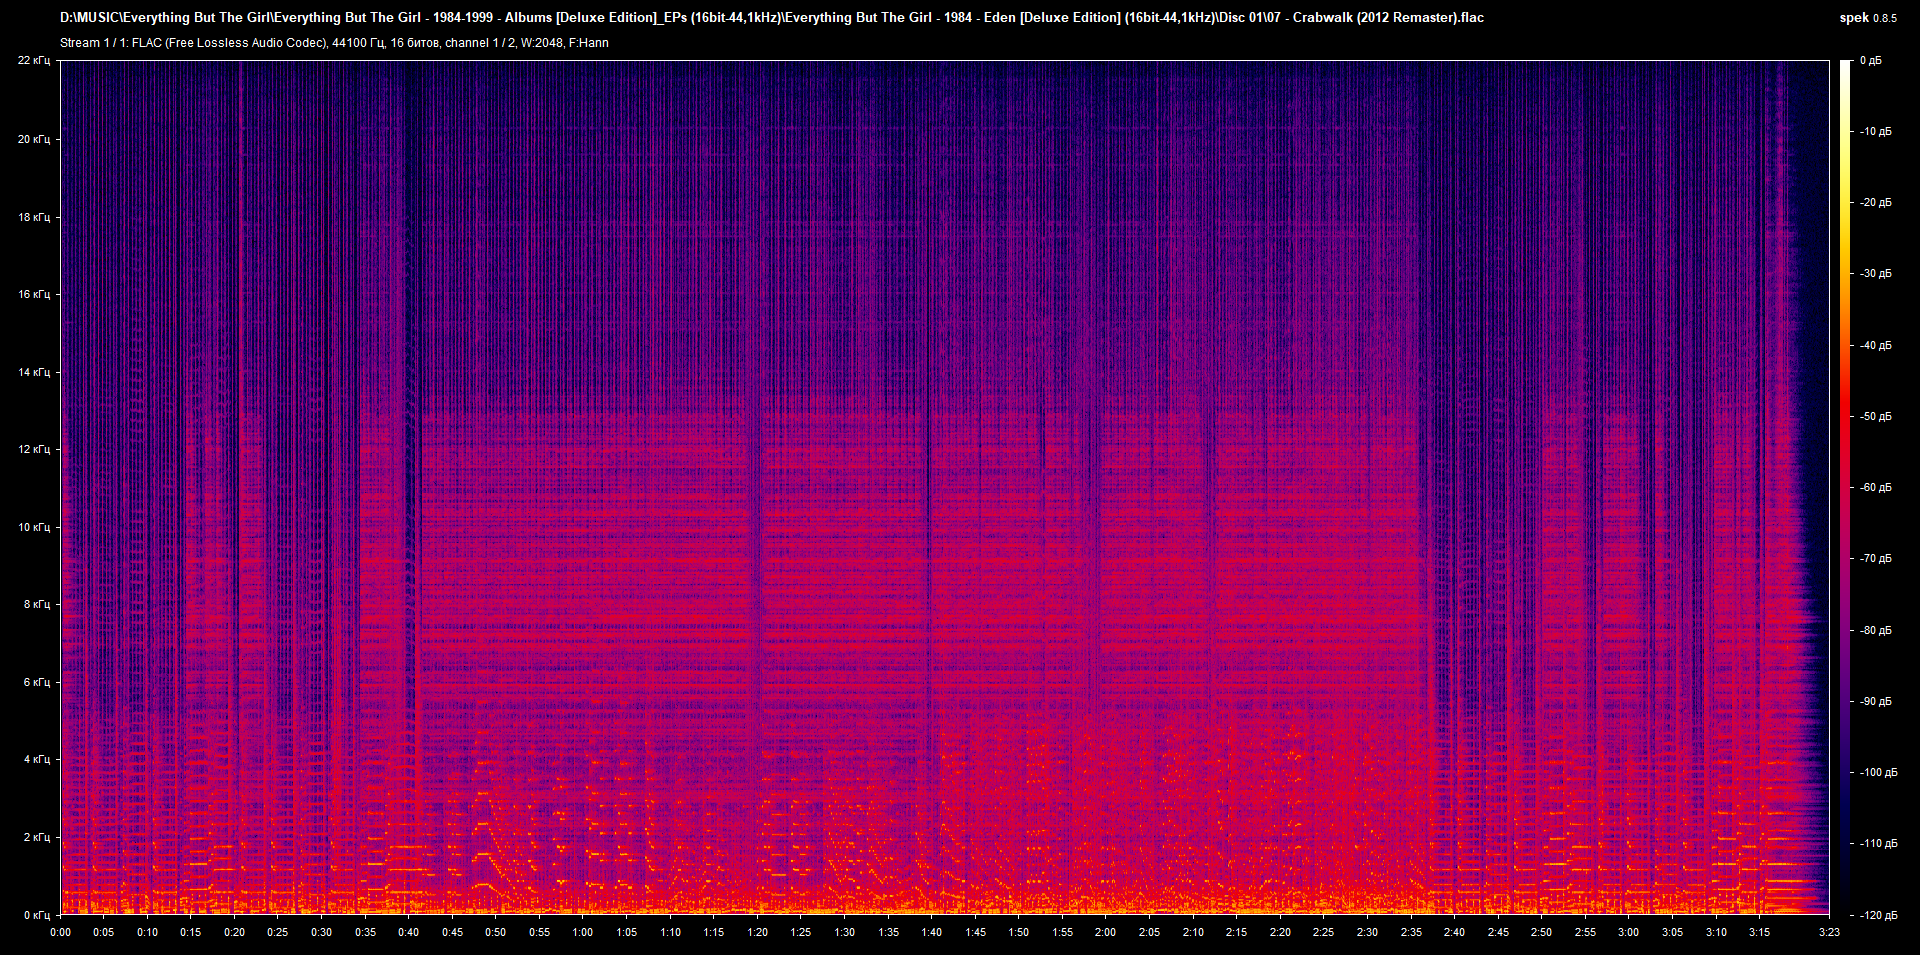1920x955 pixels.
Task: Click the file path title of Crabwalk track
Action: point(771,18)
